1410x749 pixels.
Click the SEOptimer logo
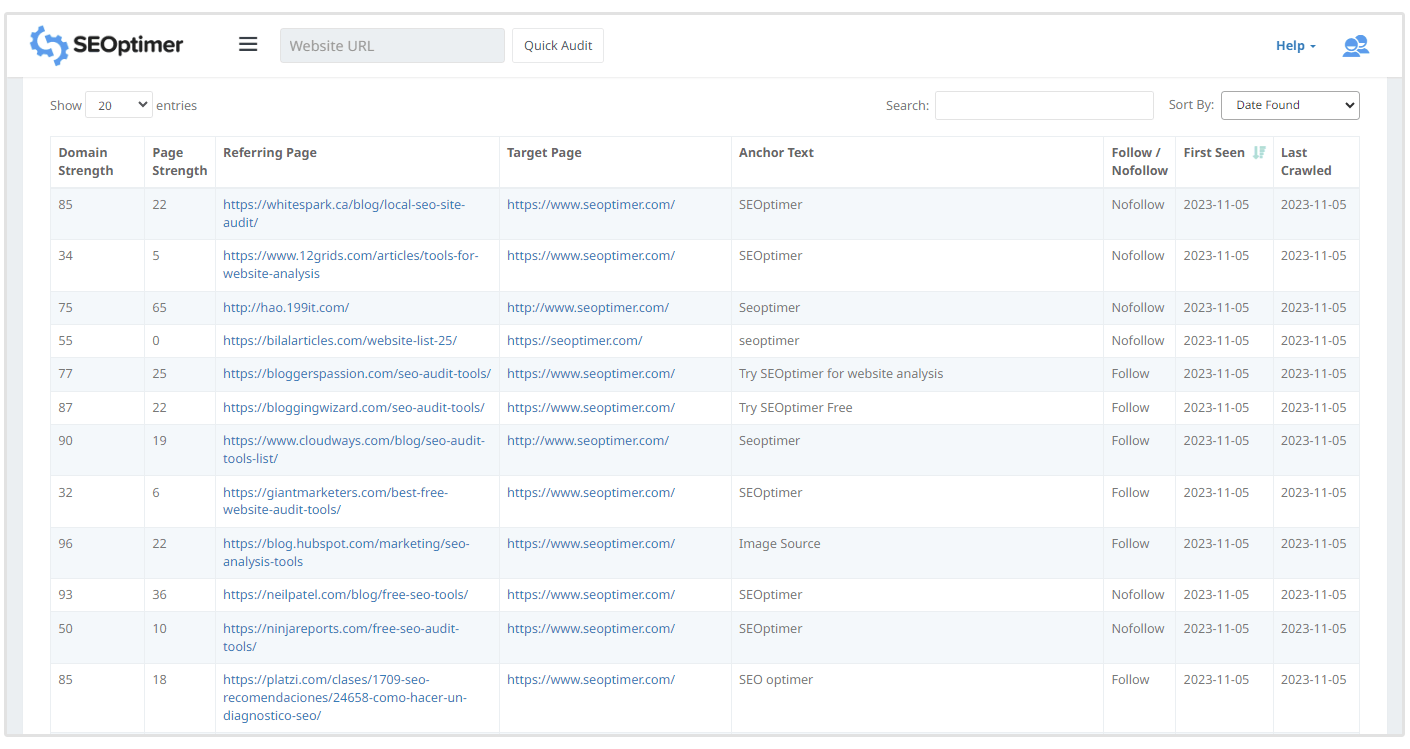click(107, 45)
